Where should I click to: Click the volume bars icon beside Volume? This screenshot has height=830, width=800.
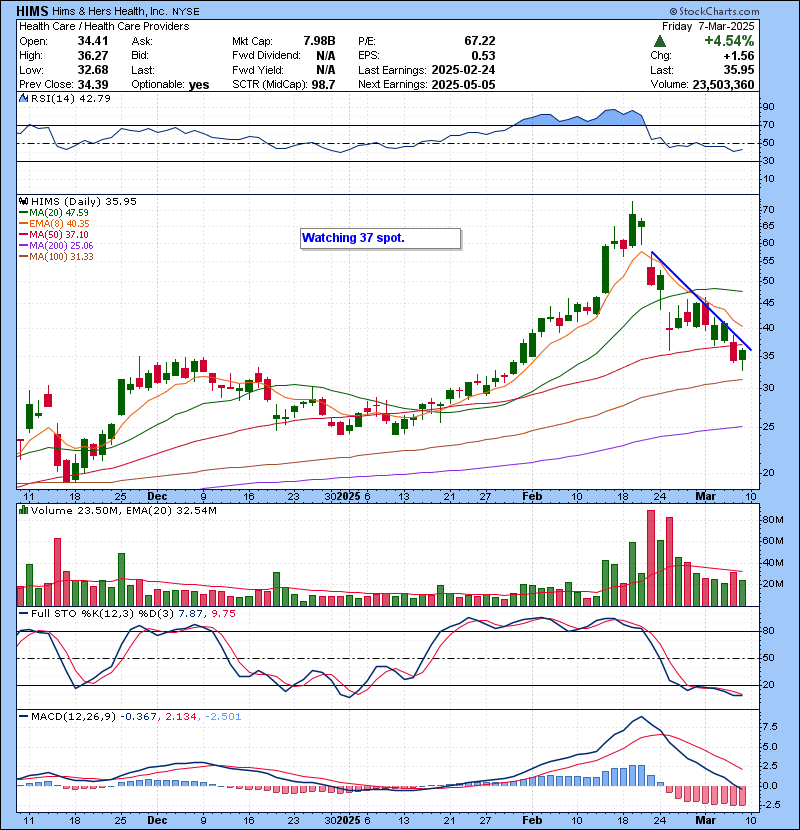pyautogui.click(x=23, y=510)
